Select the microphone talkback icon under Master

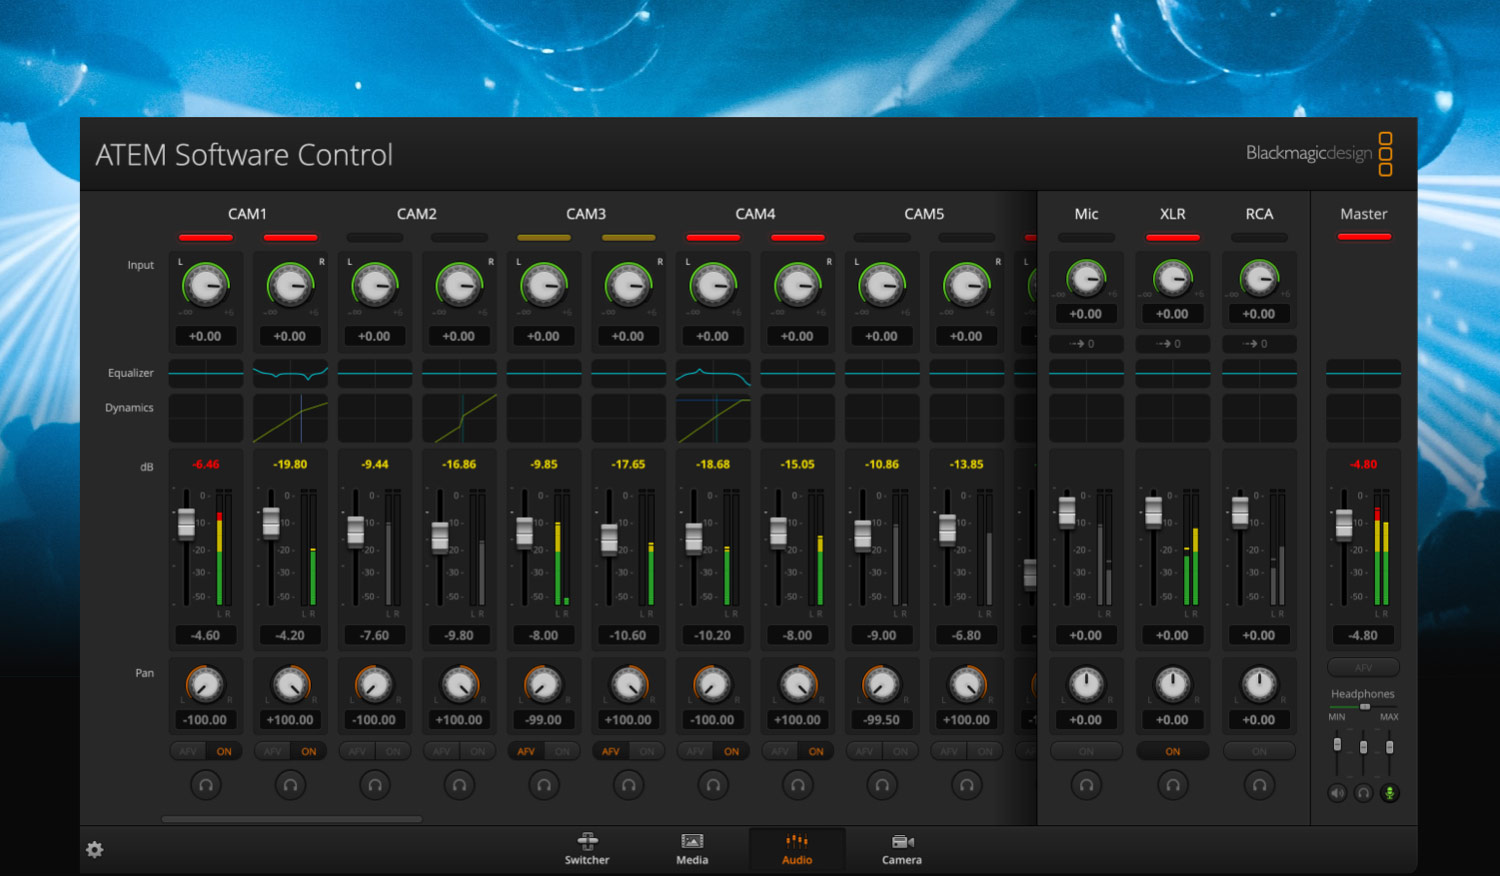click(x=1388, y=792)
